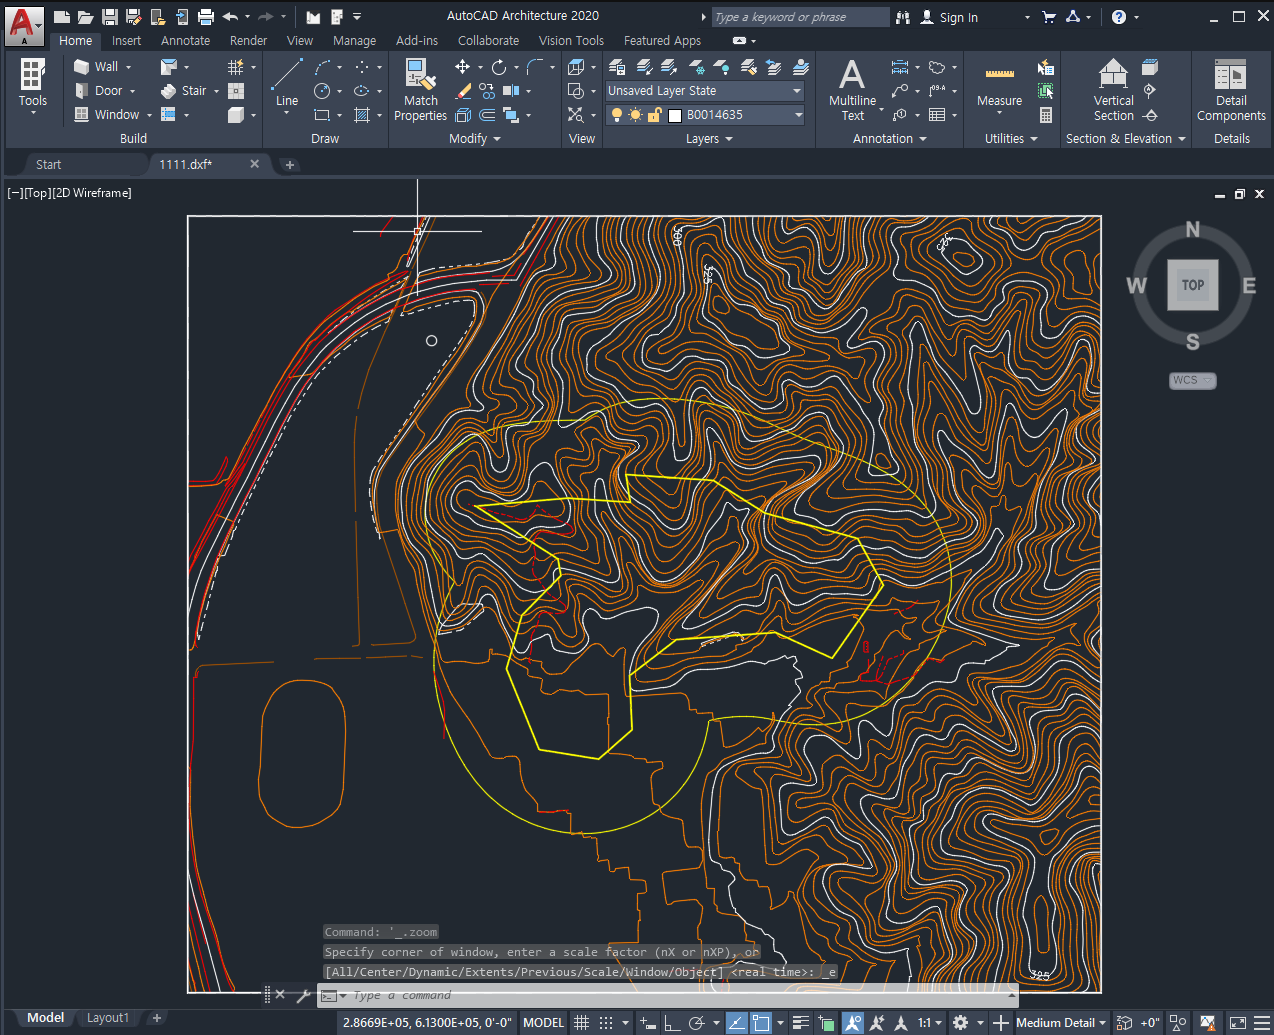Switch to the Layout1 tab
The image size is (1274, 1035).
point(107,1017)
